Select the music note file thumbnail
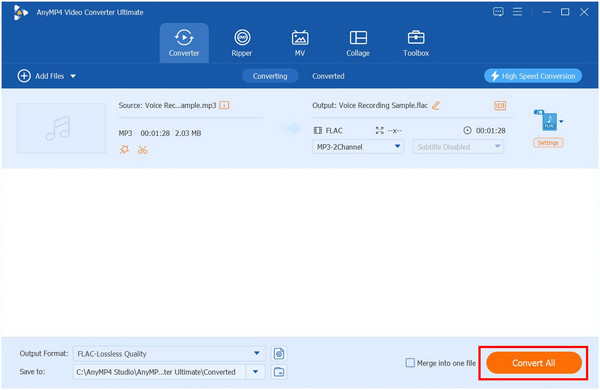Viewport: 600px width, 390px height. coord(61,128)
